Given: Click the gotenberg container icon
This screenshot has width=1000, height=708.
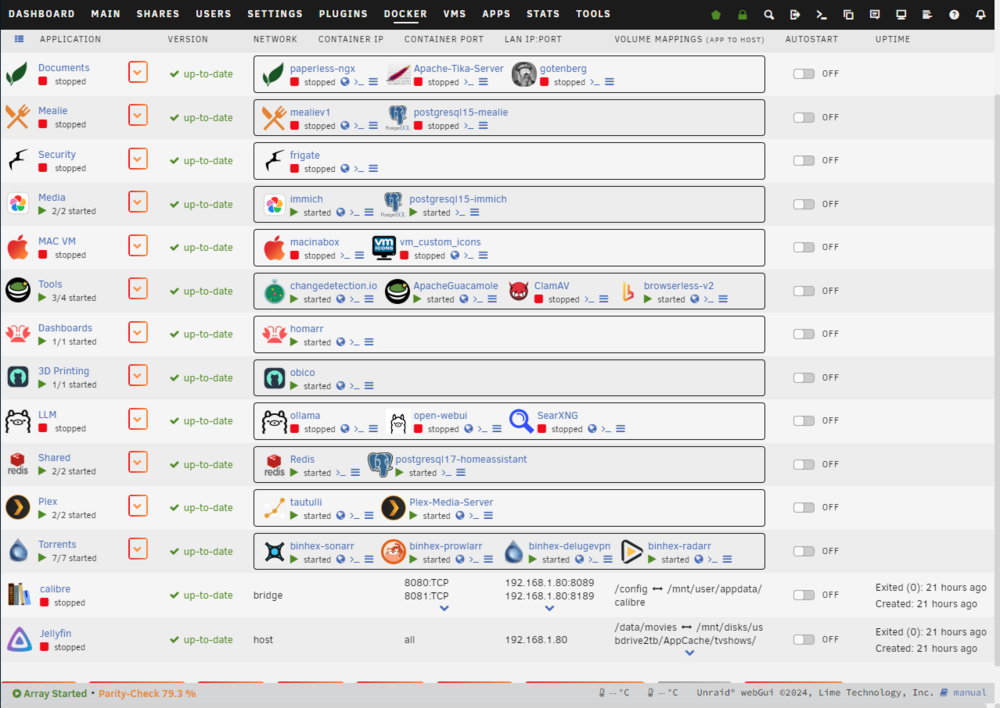Looking at the screenshot, I should pos(524,75).
